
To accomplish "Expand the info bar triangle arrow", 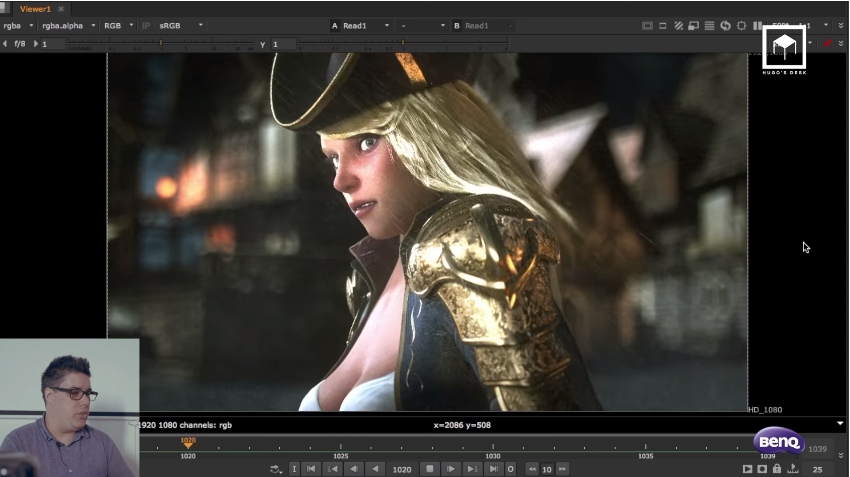I will 840,423.
